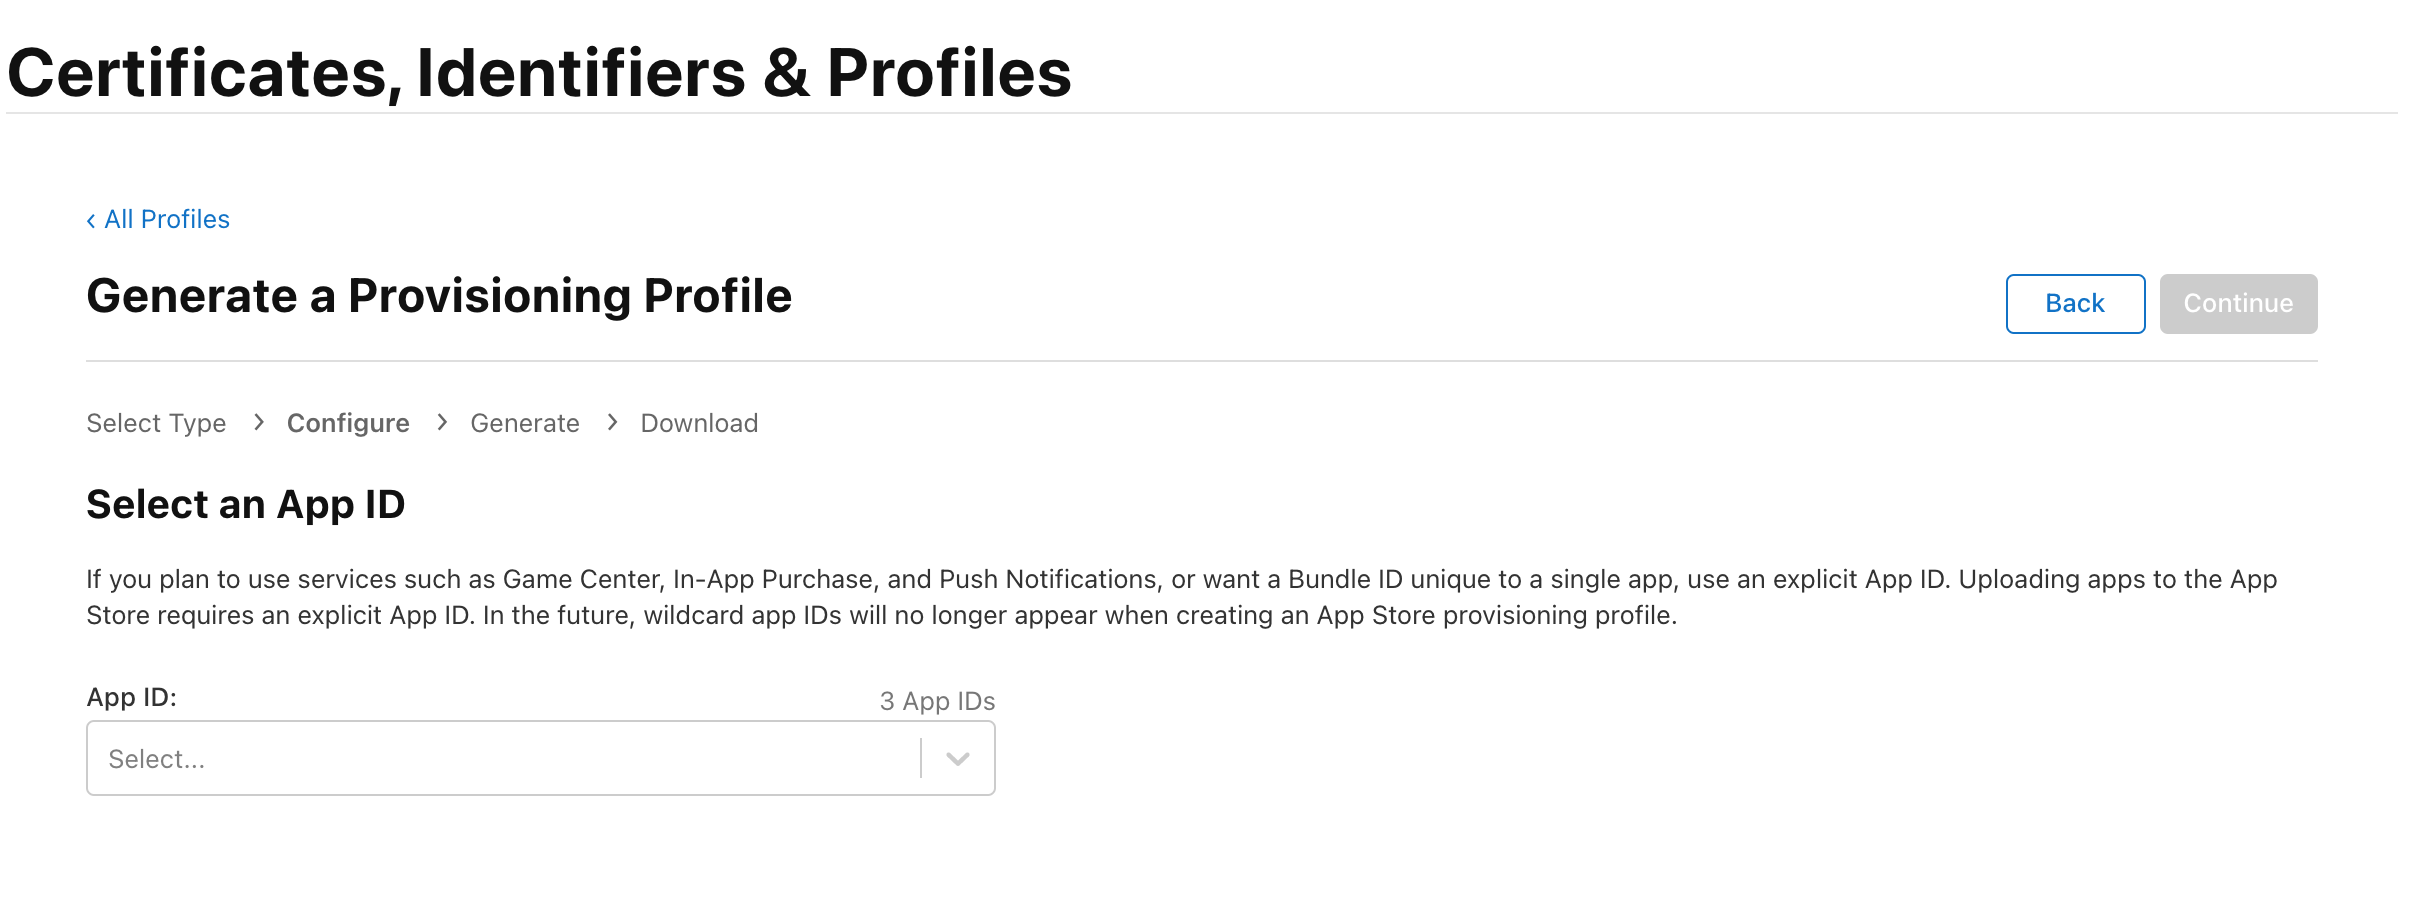Open the App ID Select... combo box
This screenshot has height=906, width=2430.
[540, 758]
